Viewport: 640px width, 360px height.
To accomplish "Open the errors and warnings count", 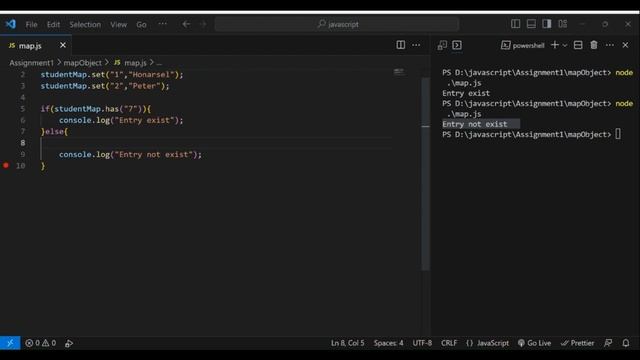I will (x=40, y=343).
